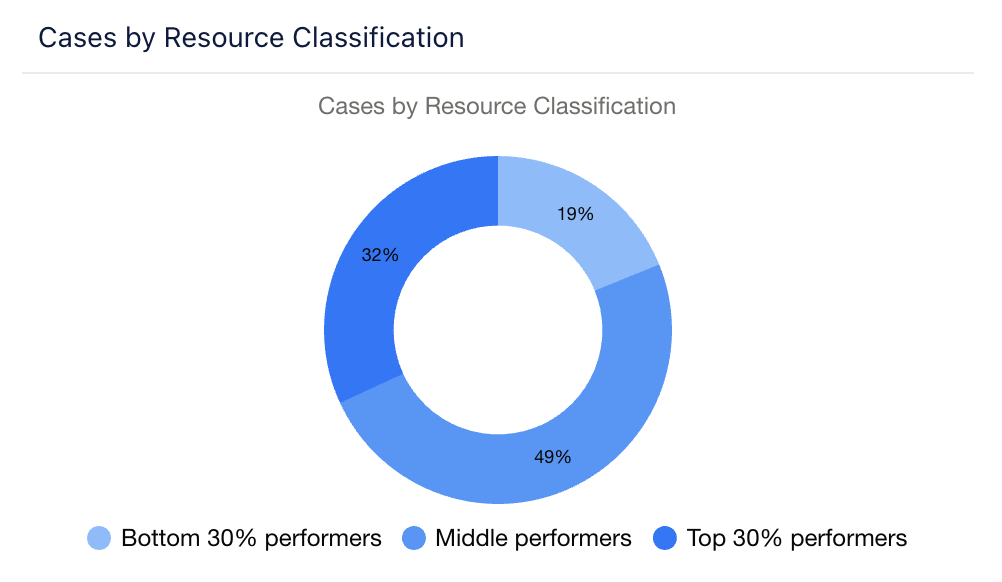Image resolution: width=1002 pixels, height=582 pixels.
Task: Toggle Middle performers series via legend text
Action: pos(533,538)
